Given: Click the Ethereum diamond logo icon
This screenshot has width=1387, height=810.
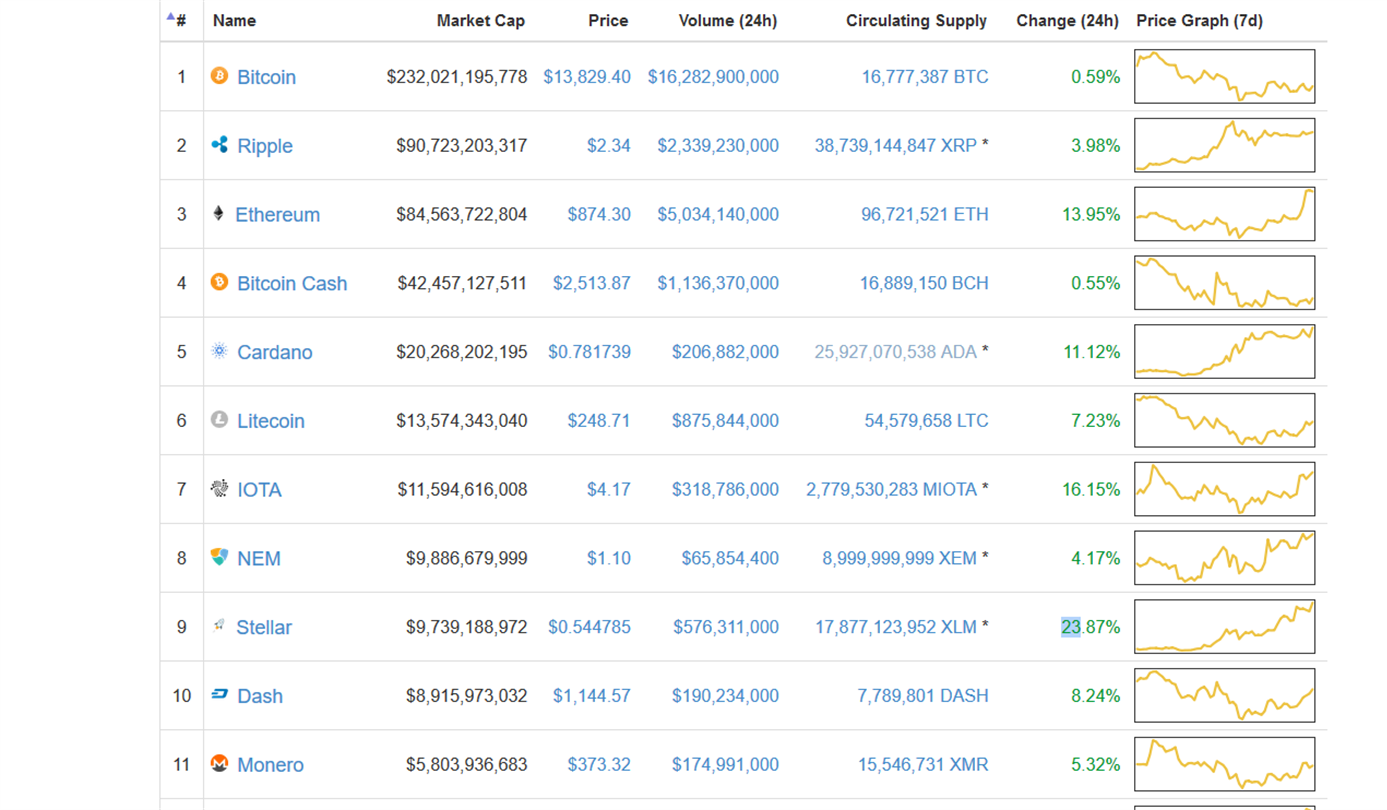Looking at the screenshot, I should [x=218, y=213].
